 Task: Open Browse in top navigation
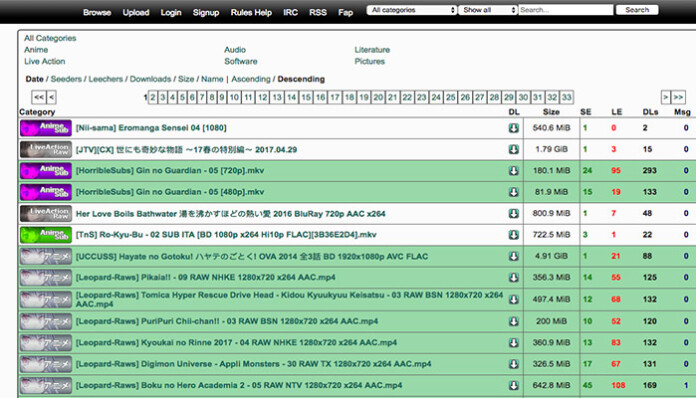pyautogui.click(x=97, y=12)
